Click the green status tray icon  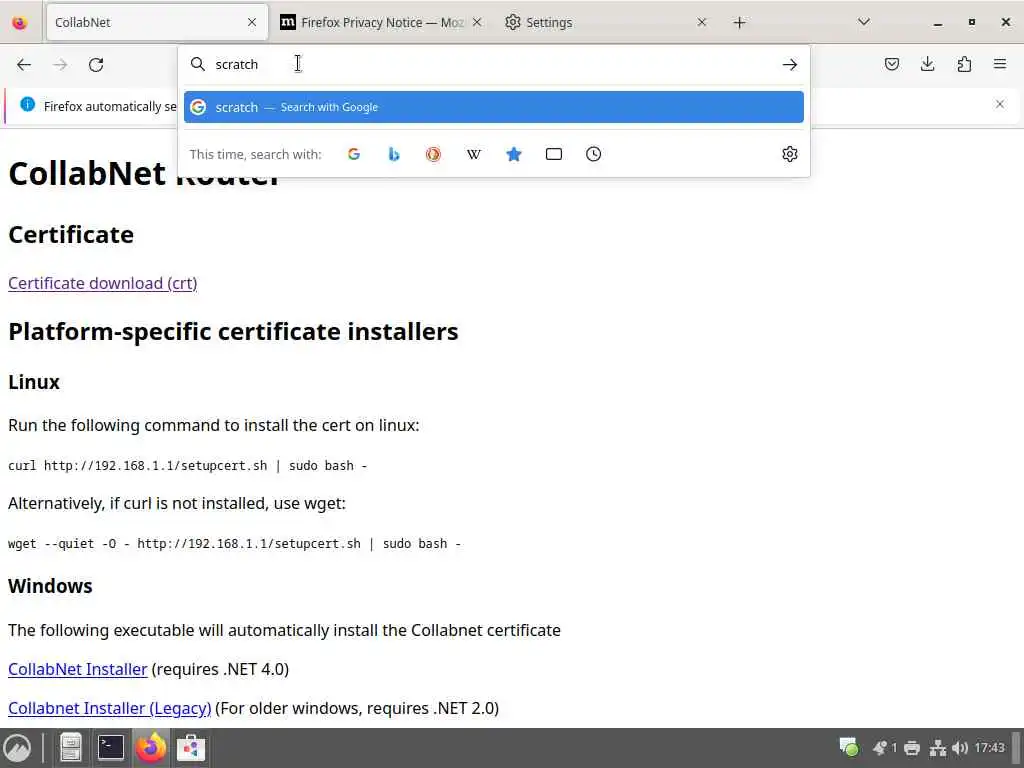(848, 746)
